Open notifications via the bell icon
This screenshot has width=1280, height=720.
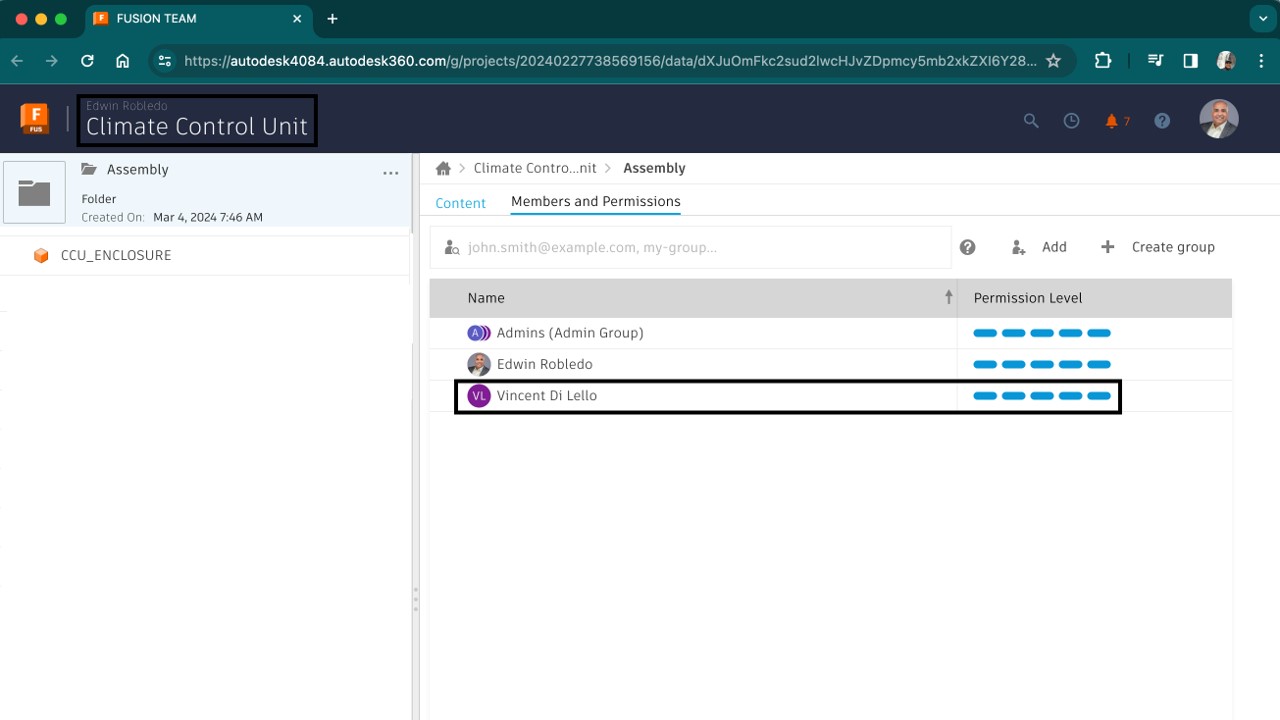click(1113, 120)
